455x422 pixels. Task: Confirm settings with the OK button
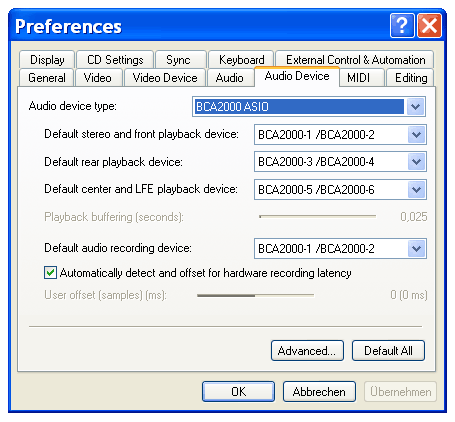[238, 391]
